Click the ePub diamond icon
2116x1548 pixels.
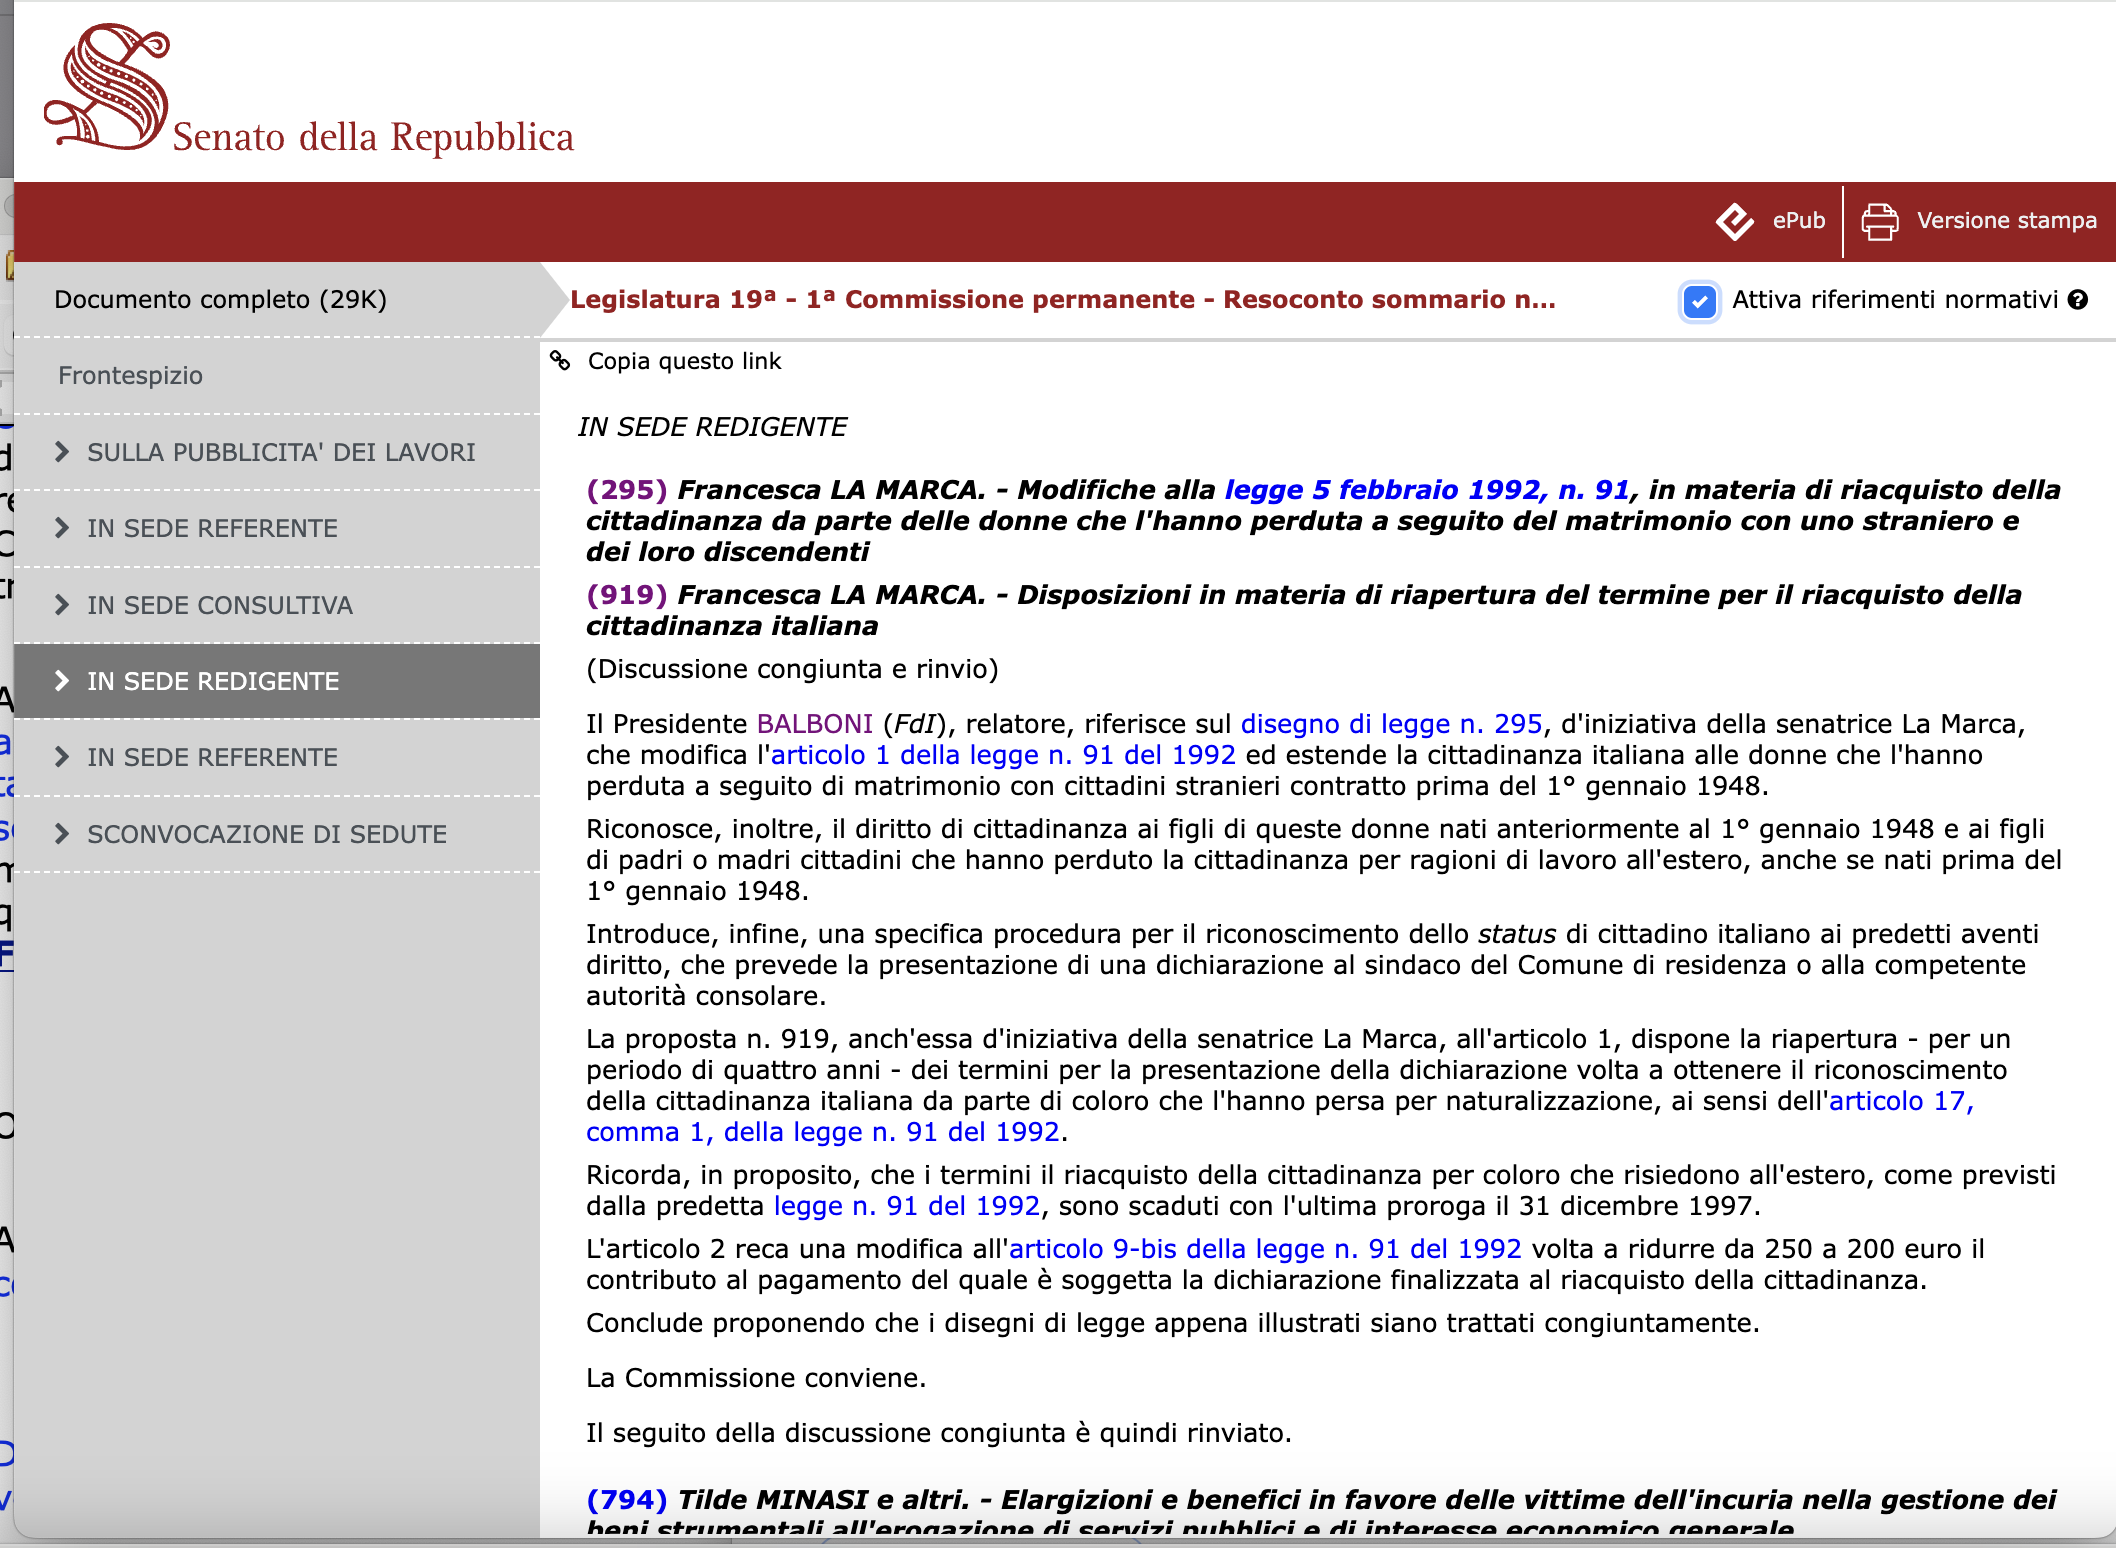click(x=1735, y=221)
